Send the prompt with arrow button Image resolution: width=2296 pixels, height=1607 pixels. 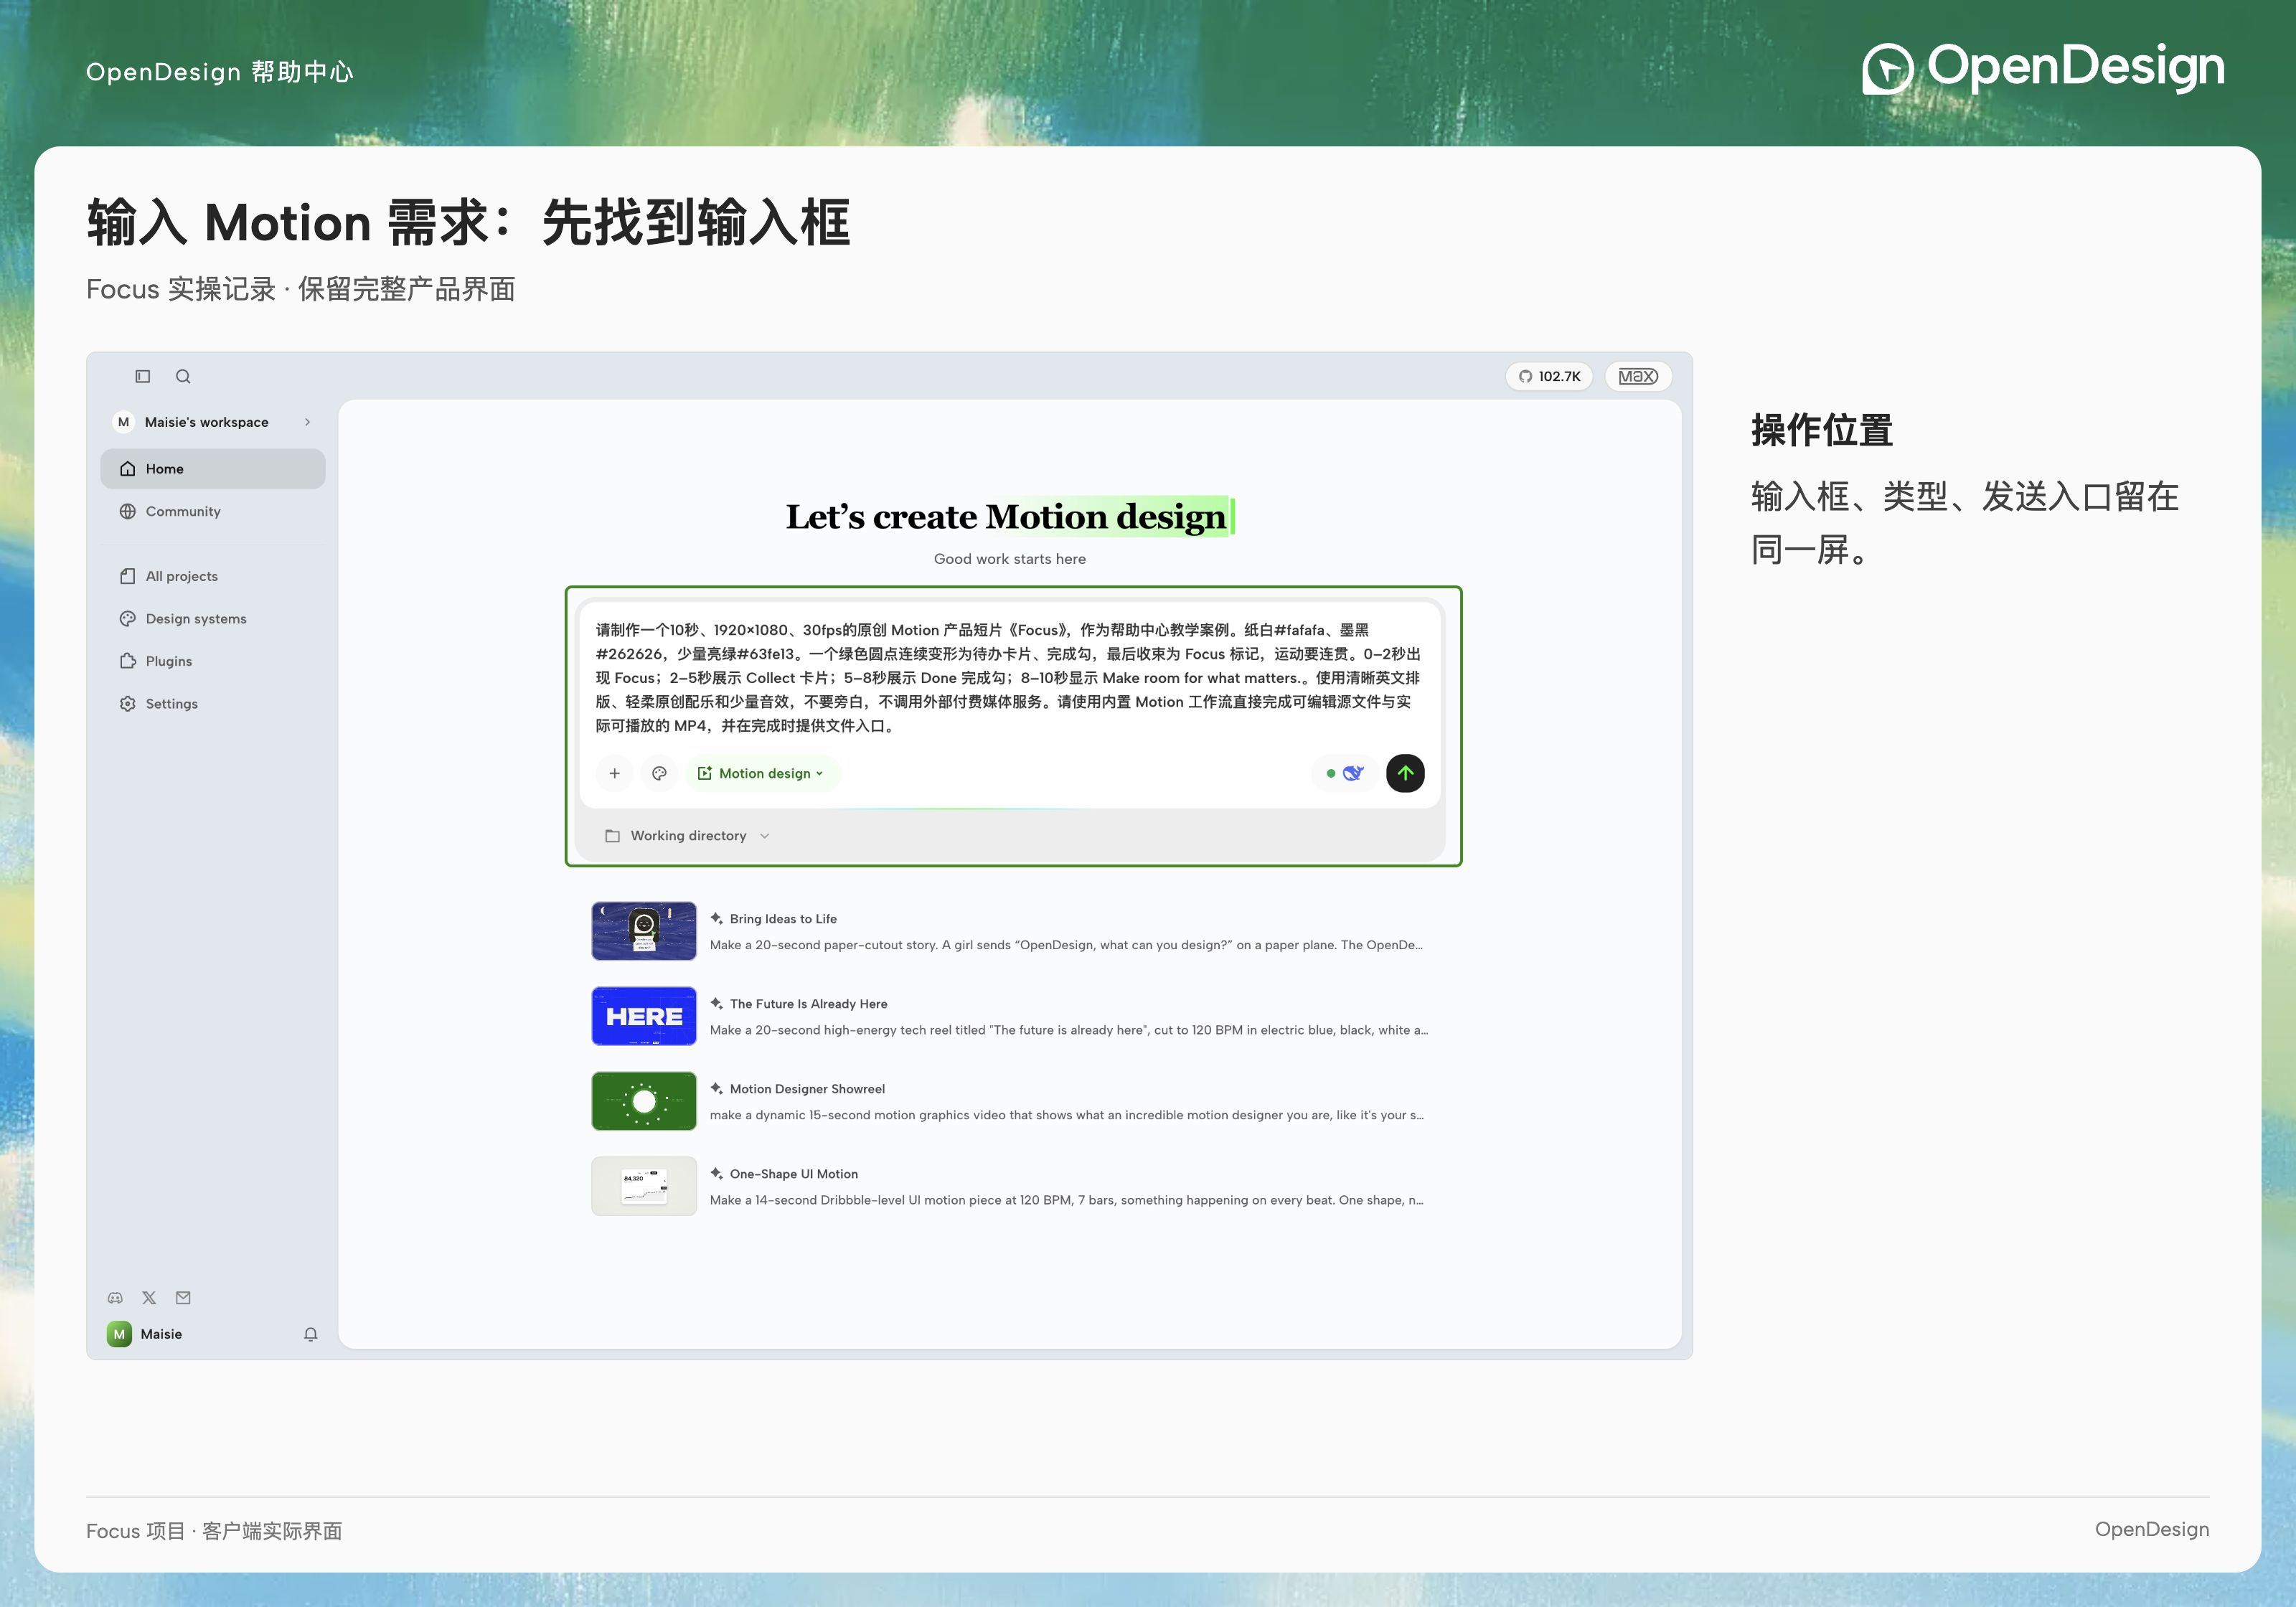point(1405,773)
